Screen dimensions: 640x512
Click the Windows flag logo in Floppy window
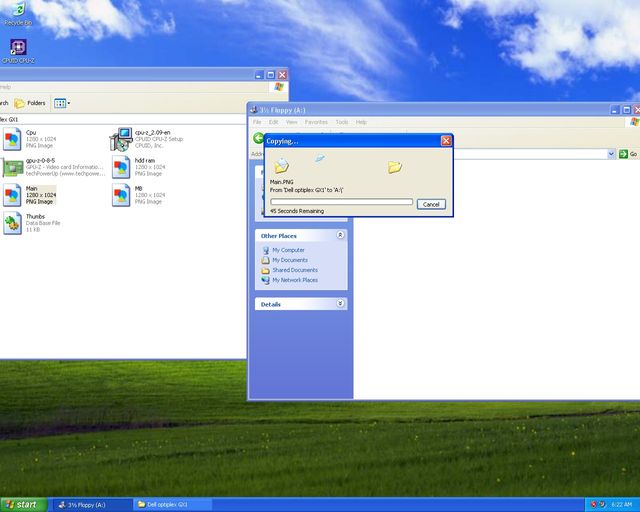[635, 122]
